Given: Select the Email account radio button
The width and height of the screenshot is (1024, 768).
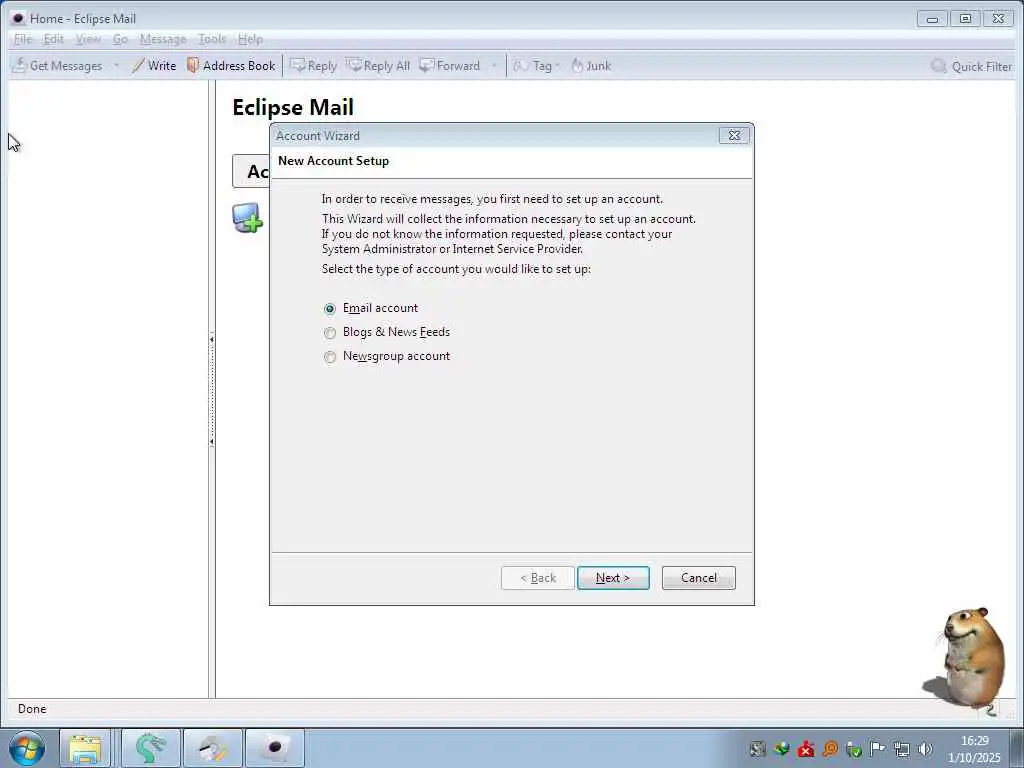Looking at the screenshot, I should [x=330, y=308].
